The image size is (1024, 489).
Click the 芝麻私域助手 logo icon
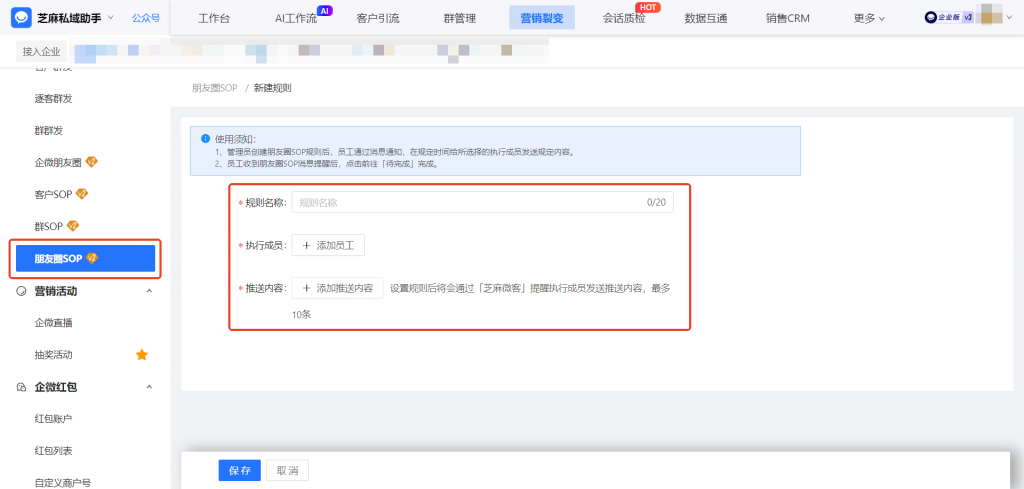22,18
